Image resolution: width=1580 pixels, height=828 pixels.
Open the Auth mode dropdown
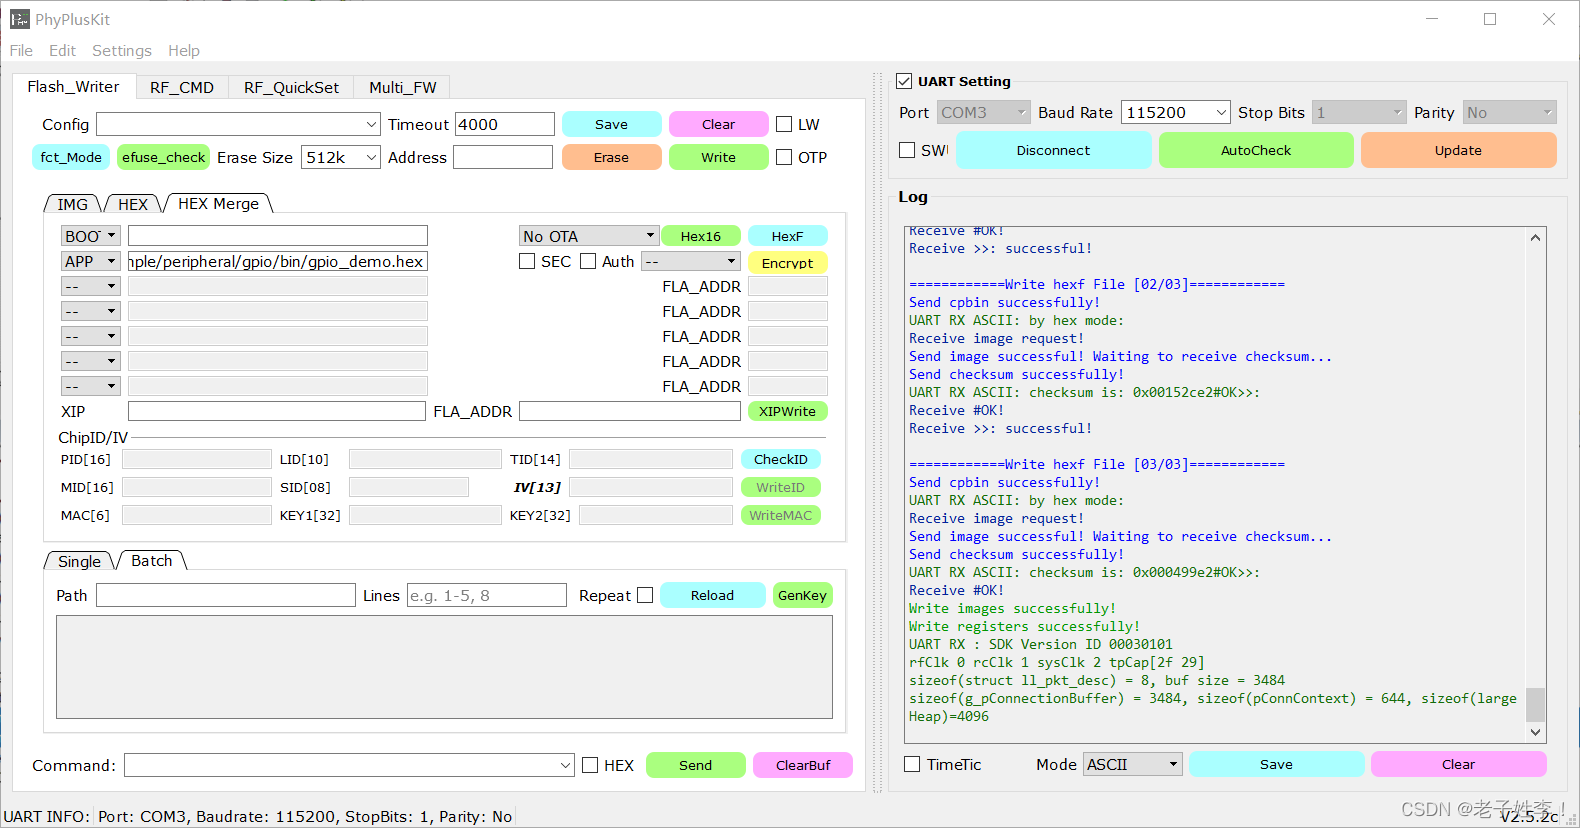[x=691, y=261]
